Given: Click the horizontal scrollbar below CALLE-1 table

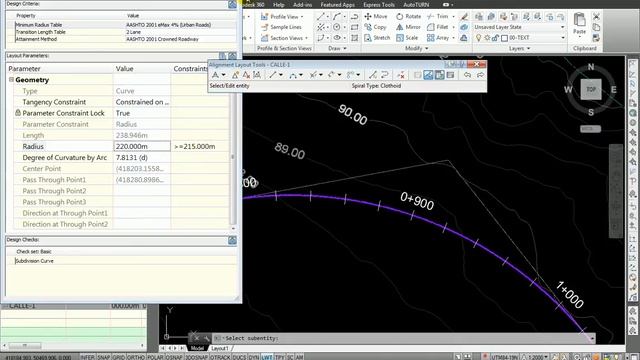Looking at the screenshot, I should click(73, 346).
